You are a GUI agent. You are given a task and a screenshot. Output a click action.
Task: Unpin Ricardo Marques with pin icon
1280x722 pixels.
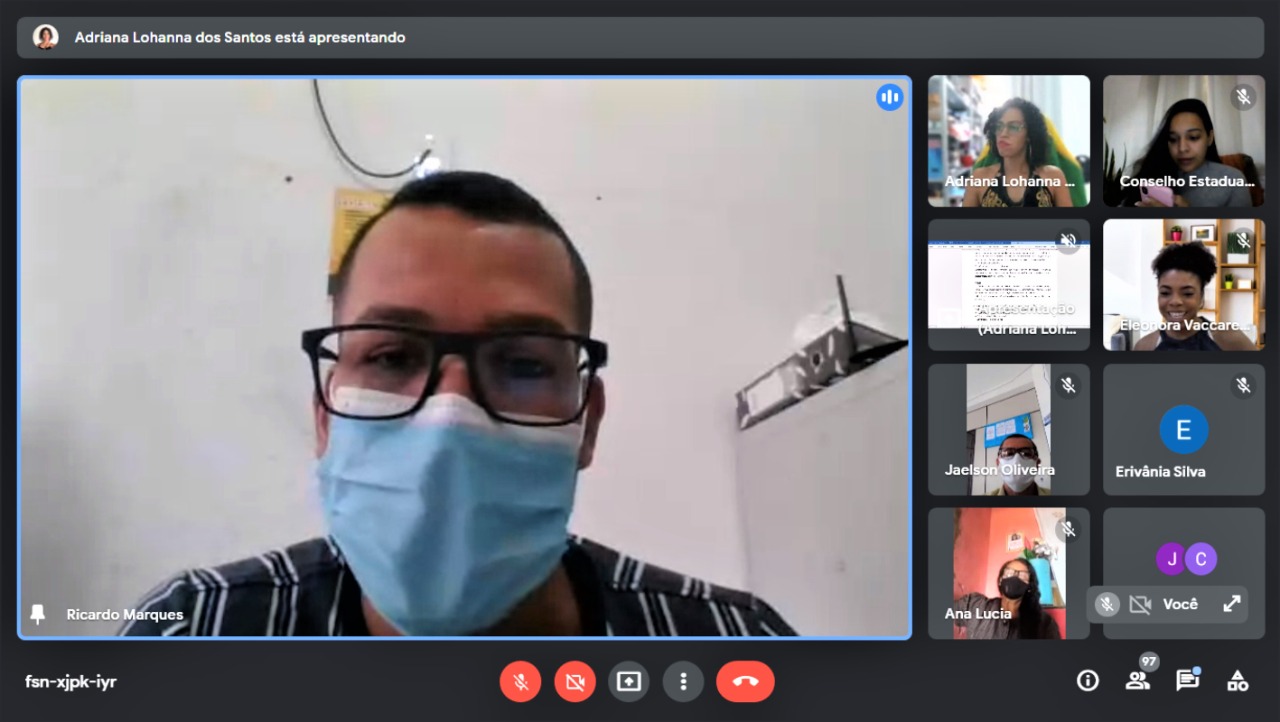coord(38,614)
